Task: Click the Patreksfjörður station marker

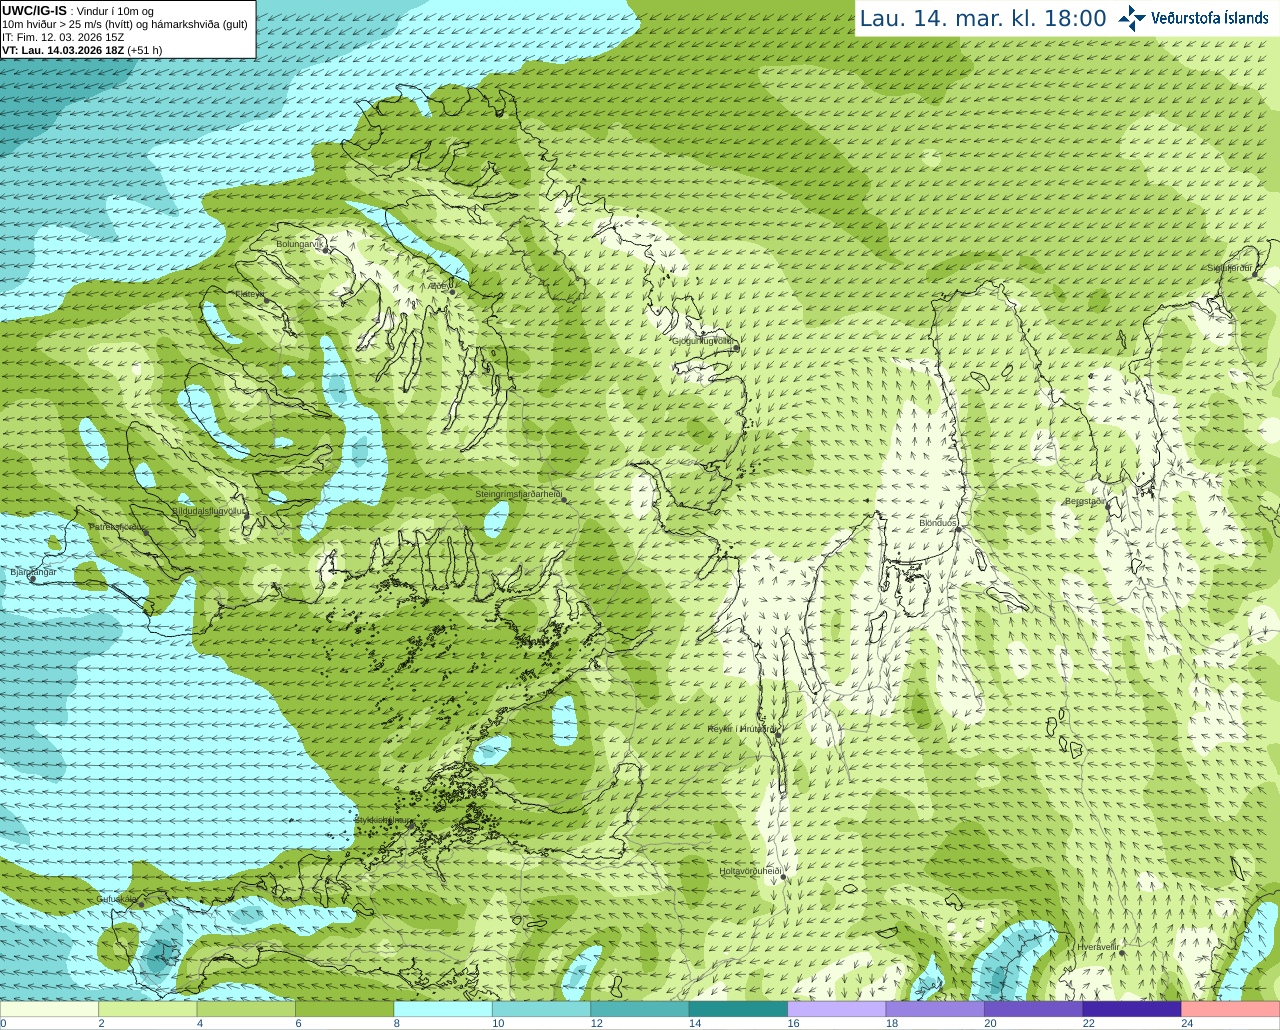Action: [x=146, y=532]
